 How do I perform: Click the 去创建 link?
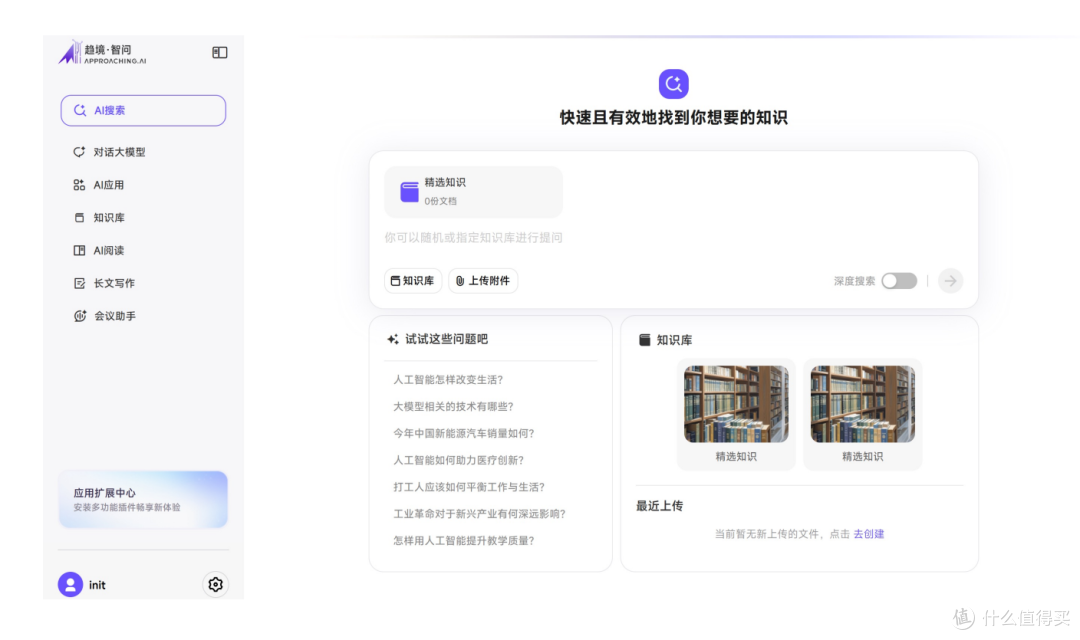pos(869,534)
